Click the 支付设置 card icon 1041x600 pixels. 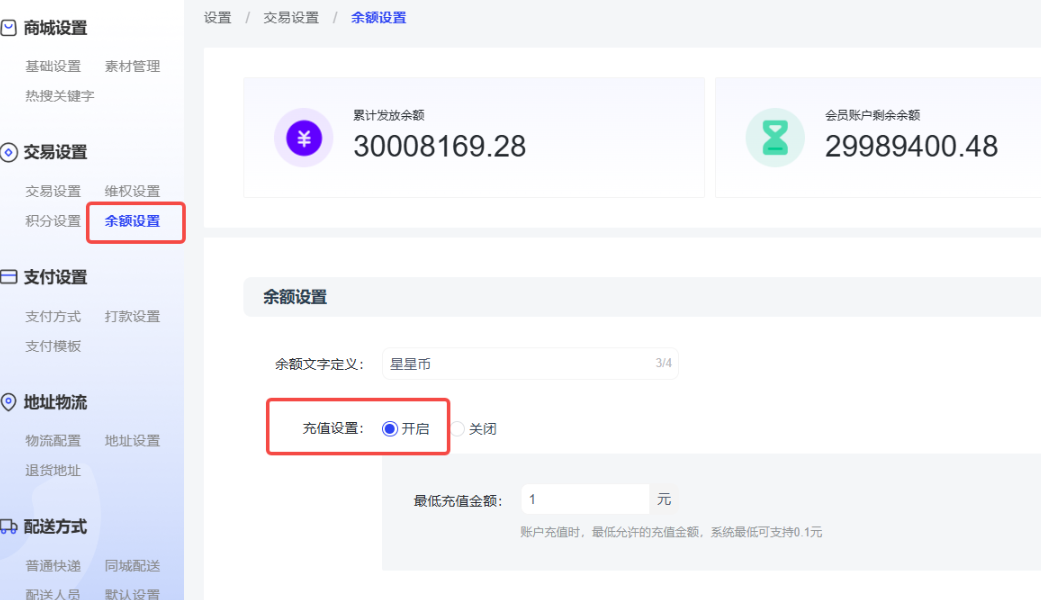point(9,277)
